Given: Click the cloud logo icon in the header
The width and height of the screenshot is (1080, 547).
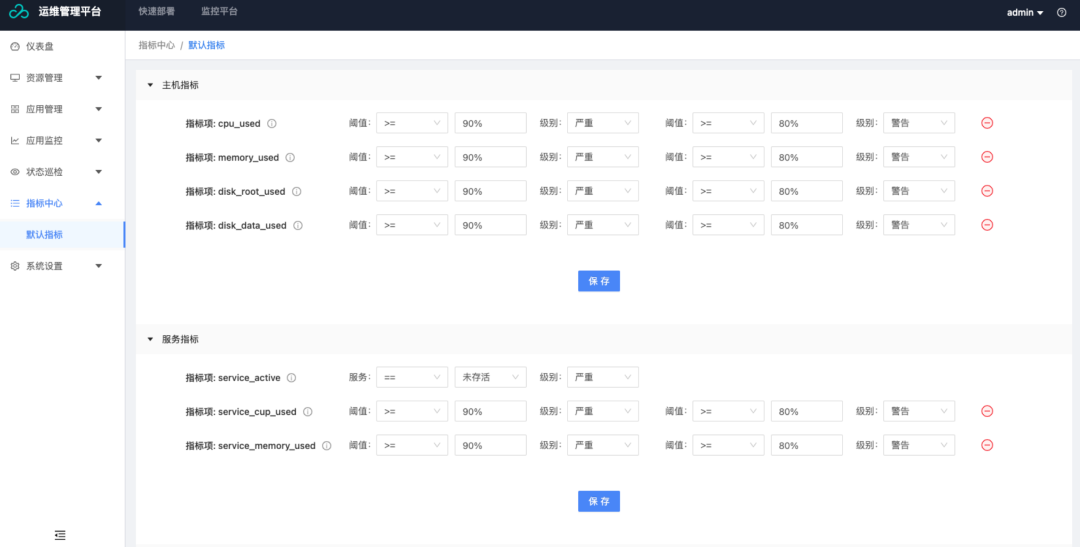Looking at the screenshot, I should (19, 12).
